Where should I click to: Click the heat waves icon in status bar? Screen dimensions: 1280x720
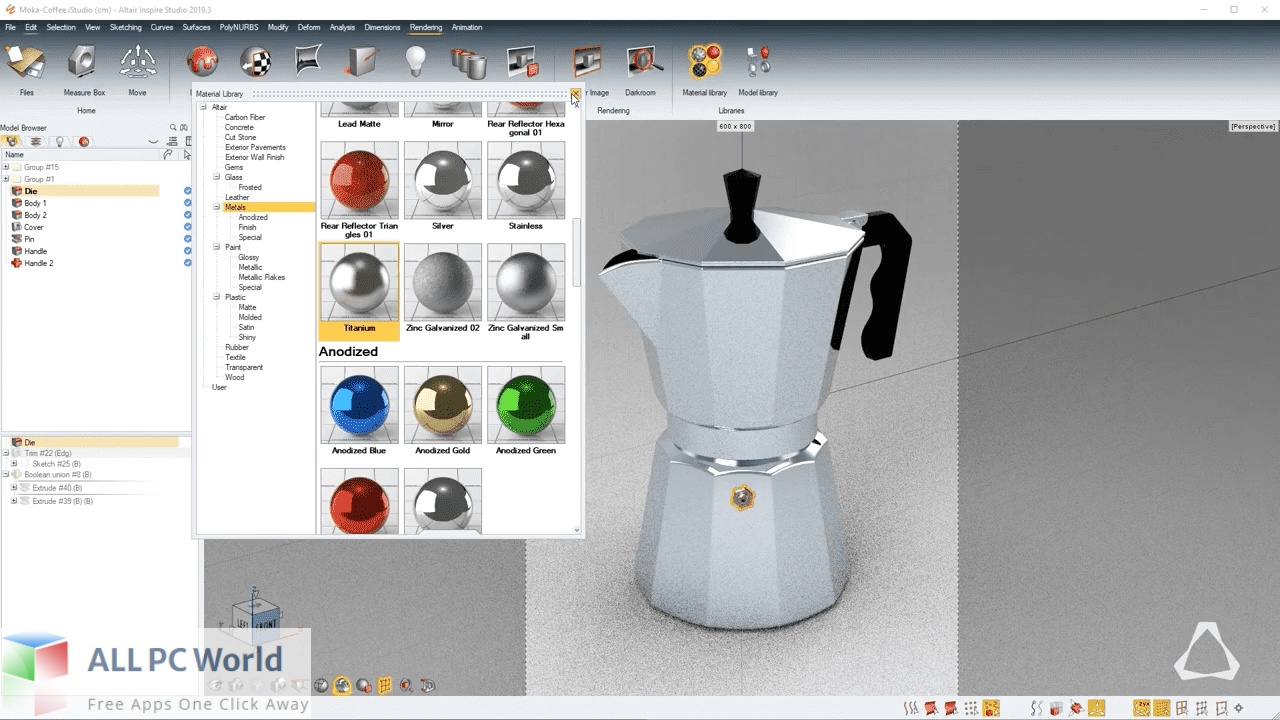pyautogui.click(x=911, y=708)
